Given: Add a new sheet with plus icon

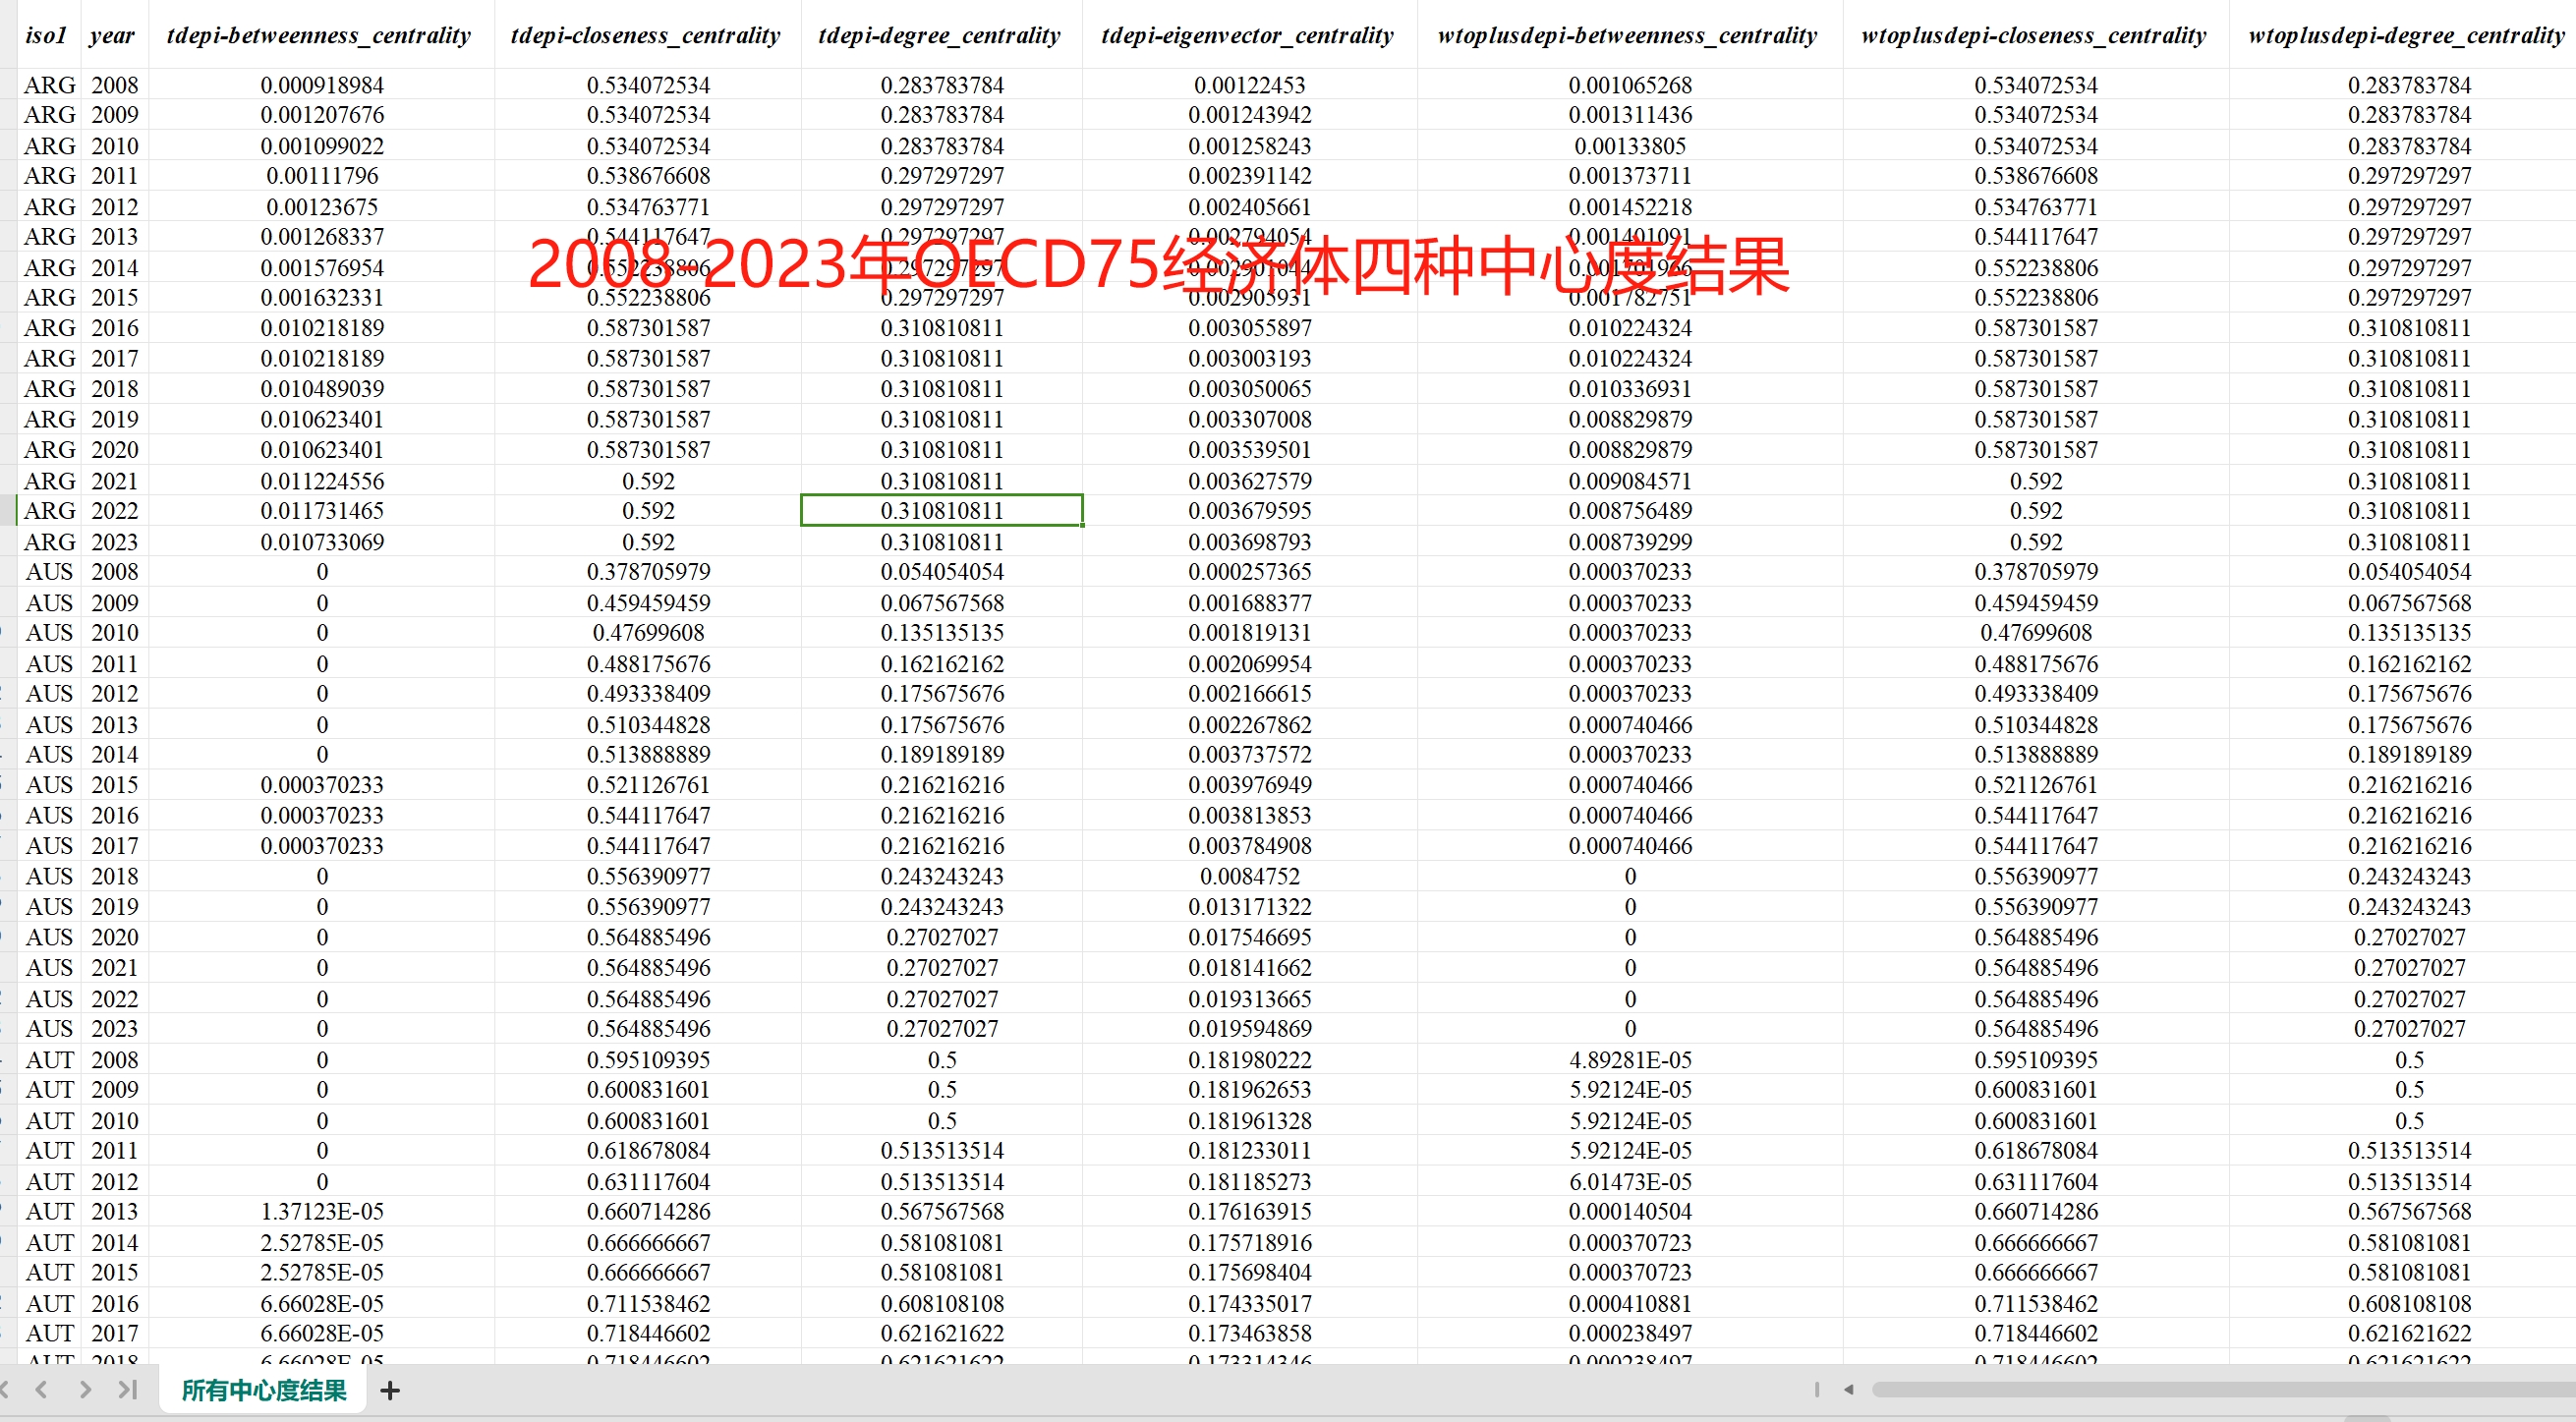Looking at the screenshot, I should click(x=390, y=1390).
